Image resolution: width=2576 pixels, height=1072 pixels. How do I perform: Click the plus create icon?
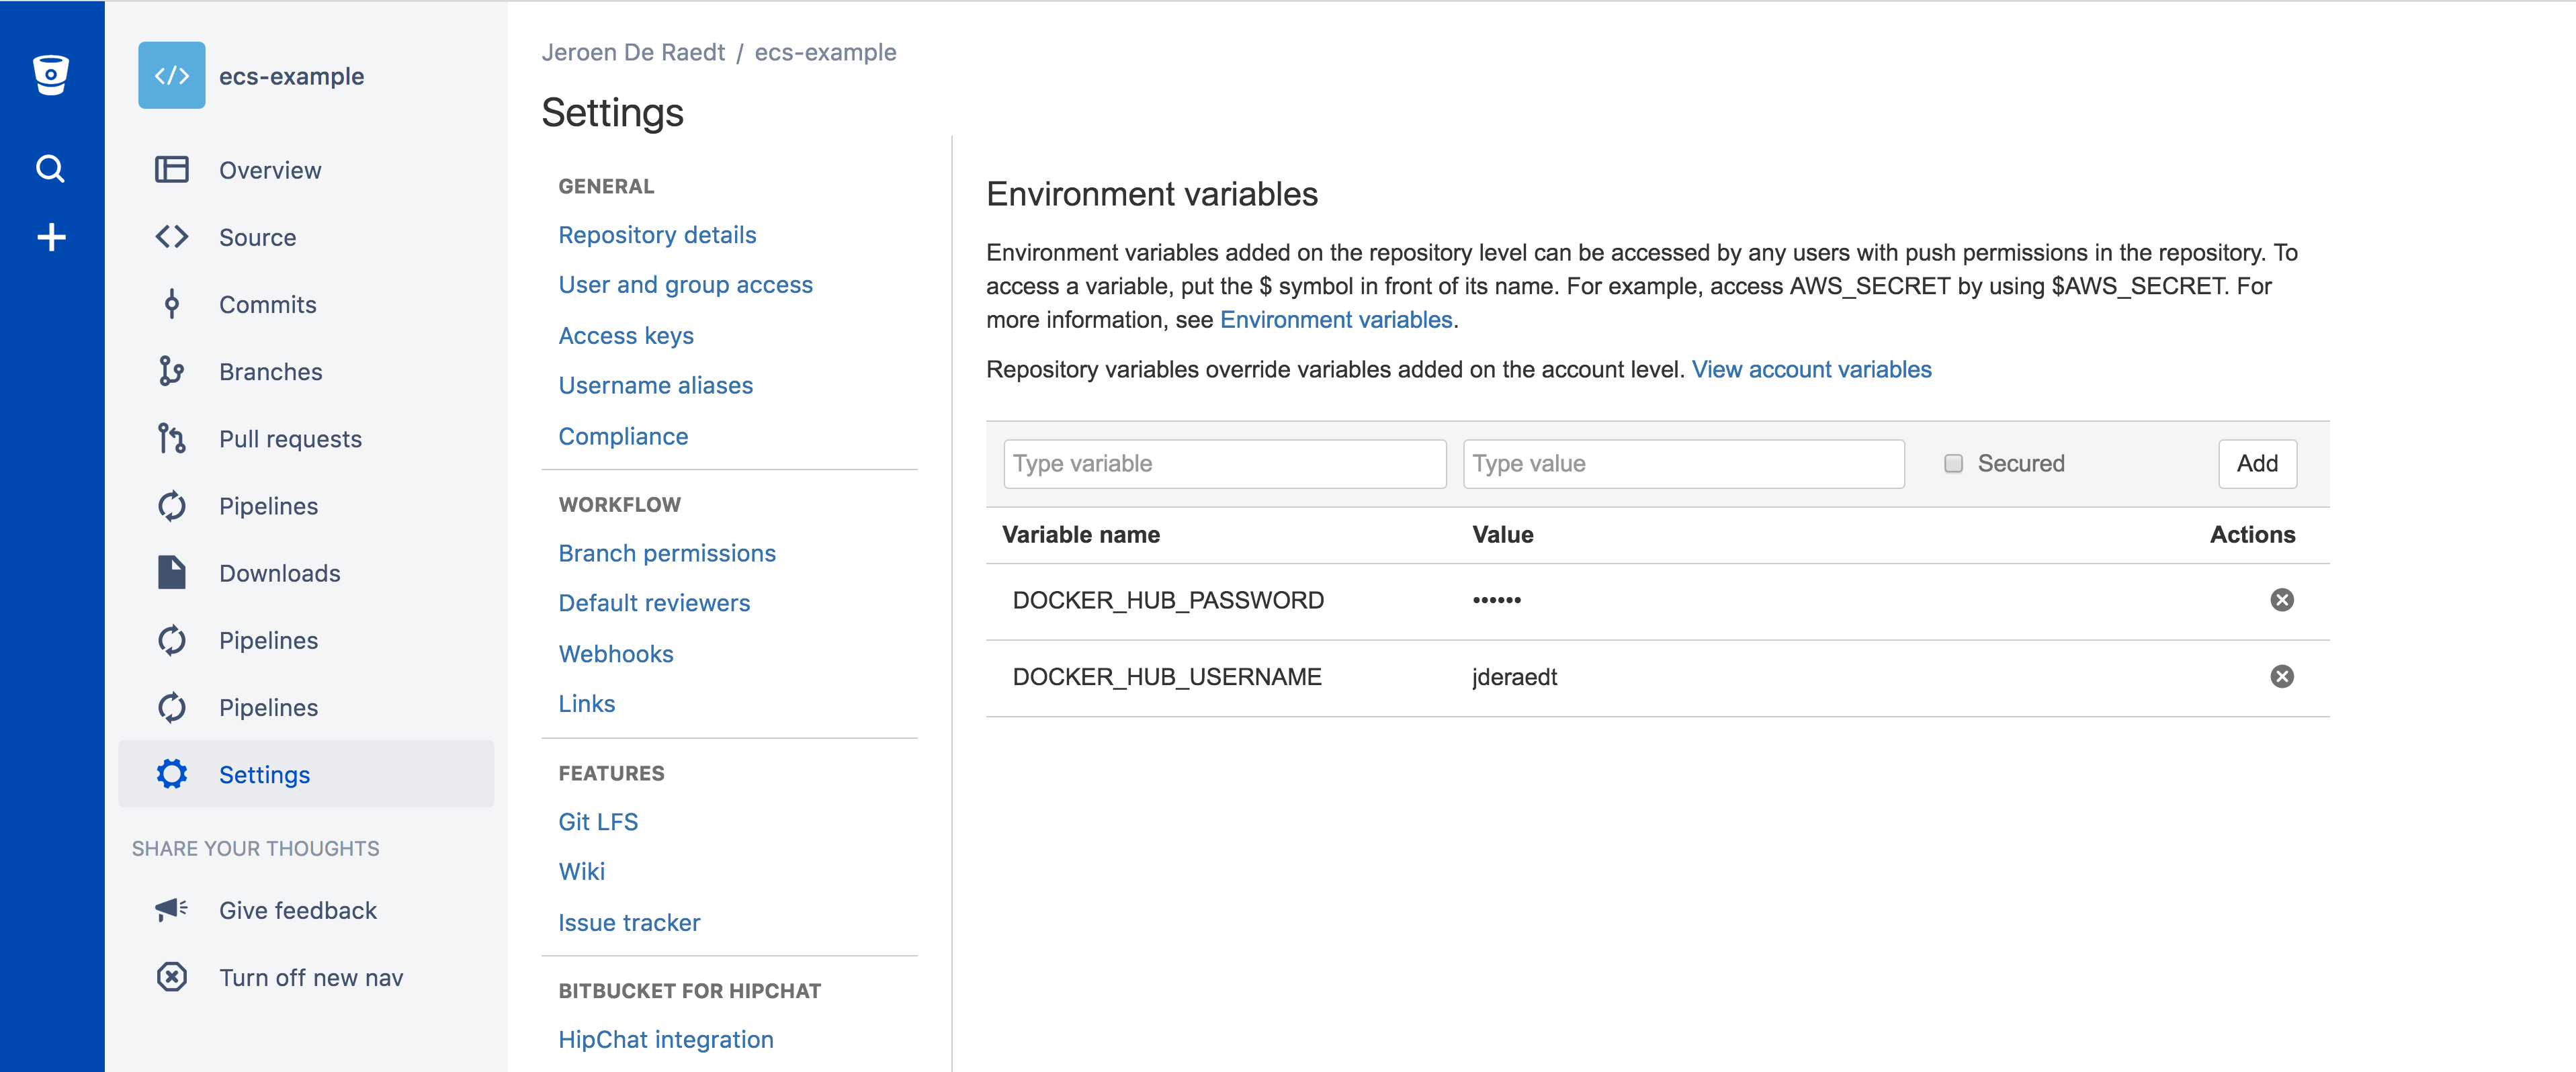click(x=51, y=237)
